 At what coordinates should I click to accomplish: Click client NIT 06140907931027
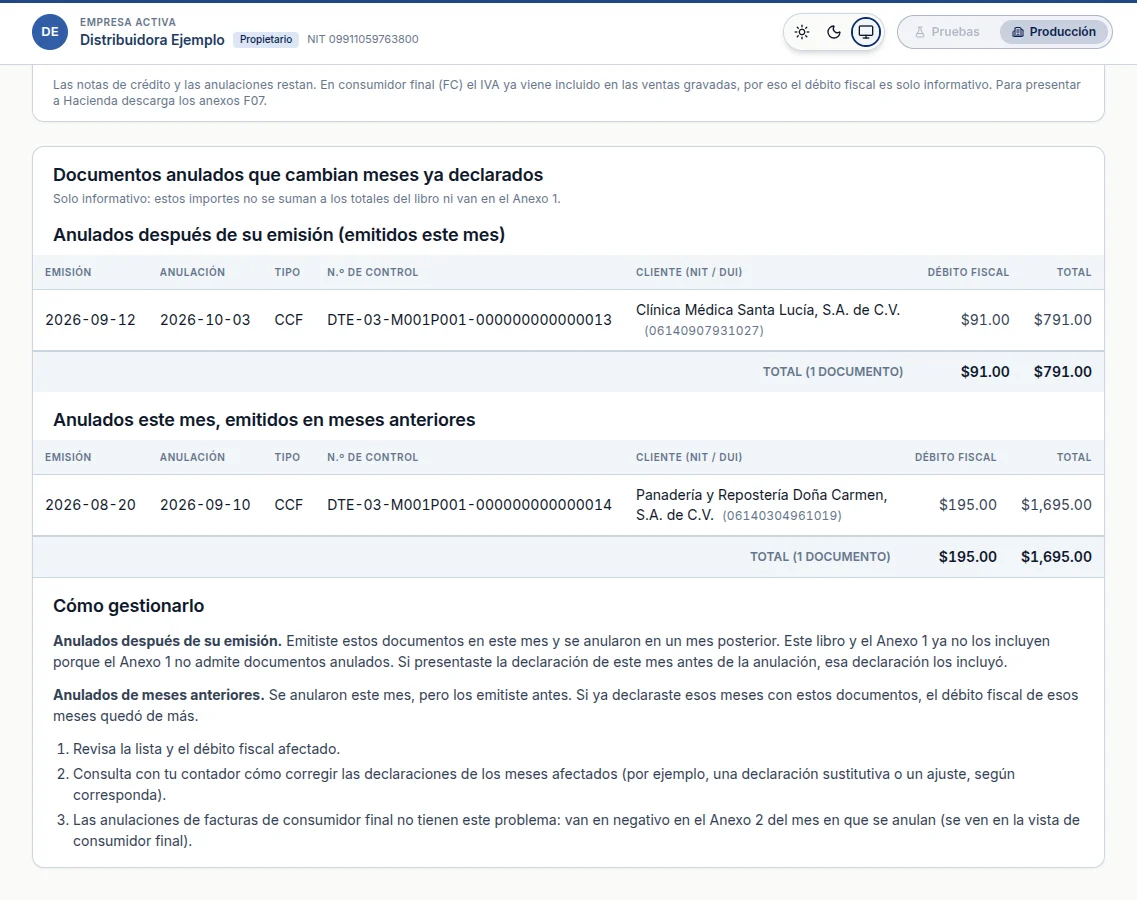704,331
